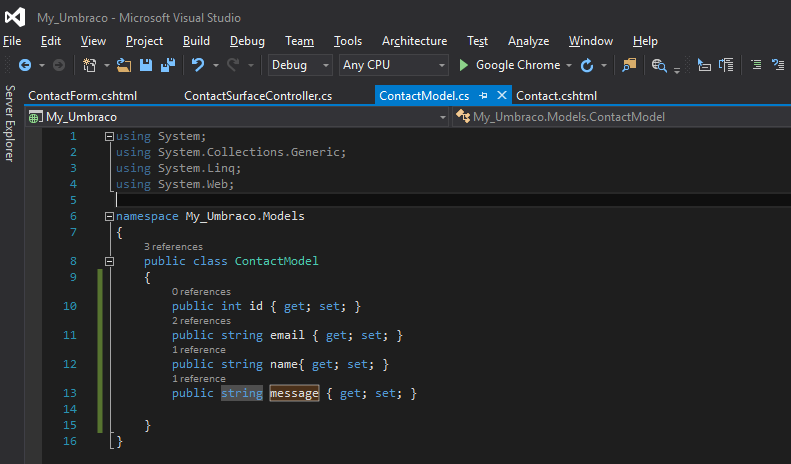Switch to the ContactSurfaceController.cs tab
Screen dimensions: 791x464
click(258, 96)
